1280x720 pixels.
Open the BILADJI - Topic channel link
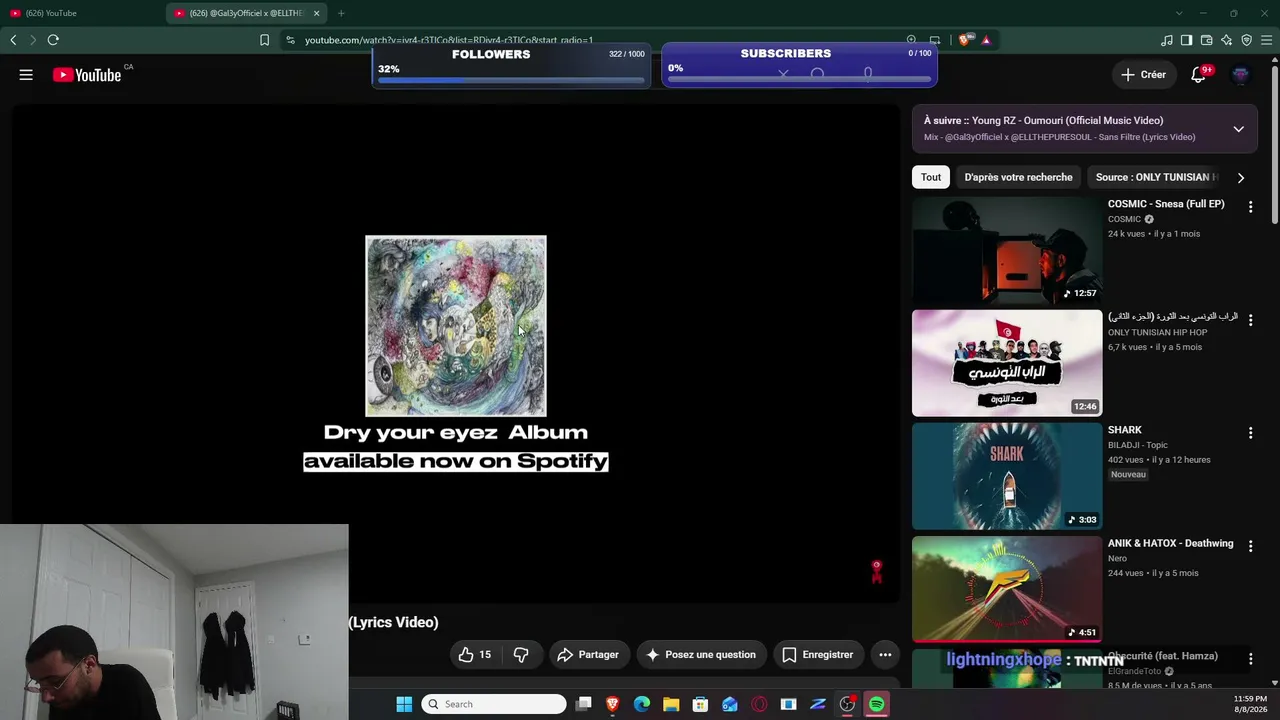[1138, 445]
